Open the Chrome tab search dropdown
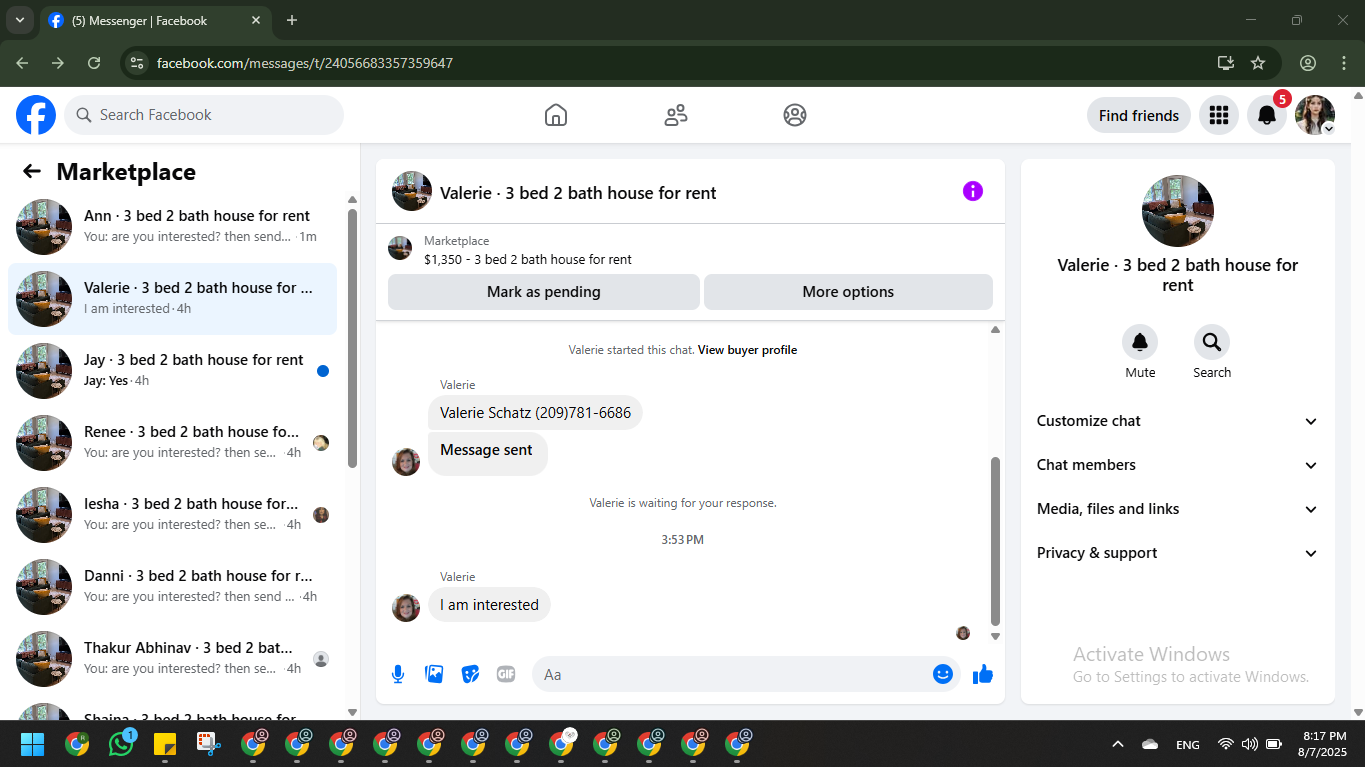 point(19,20)
